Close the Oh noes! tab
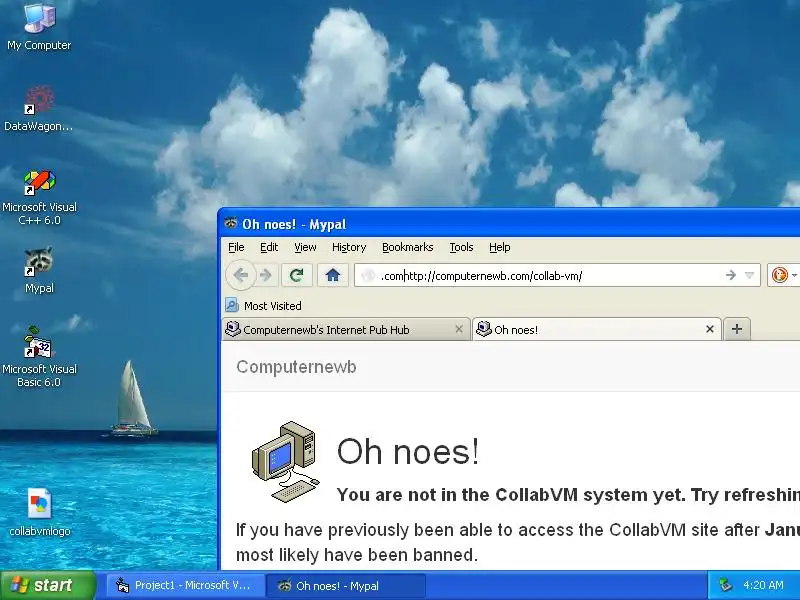Viewport: 800px width, 600px height. point(710,330)
